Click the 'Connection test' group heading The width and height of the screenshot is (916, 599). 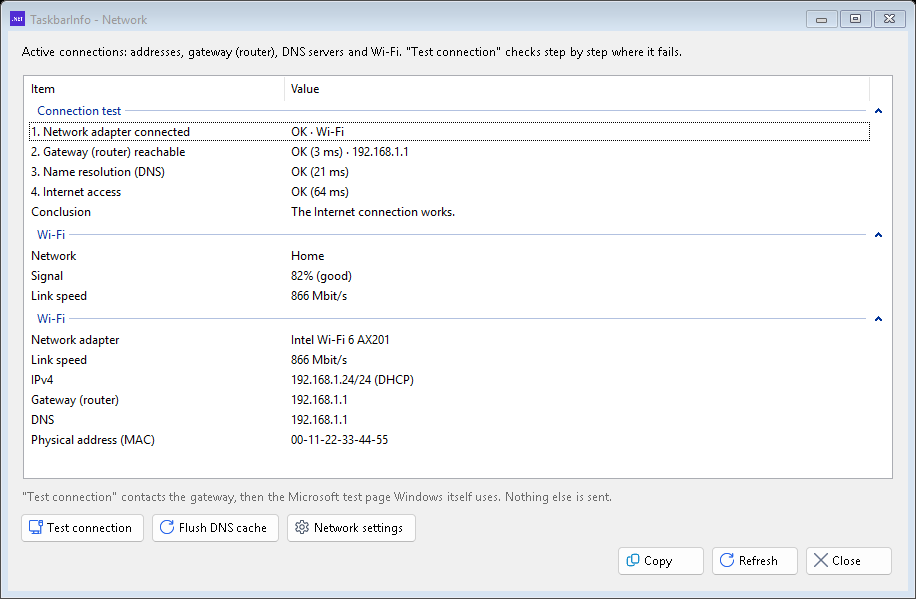[x=79, y=111]
